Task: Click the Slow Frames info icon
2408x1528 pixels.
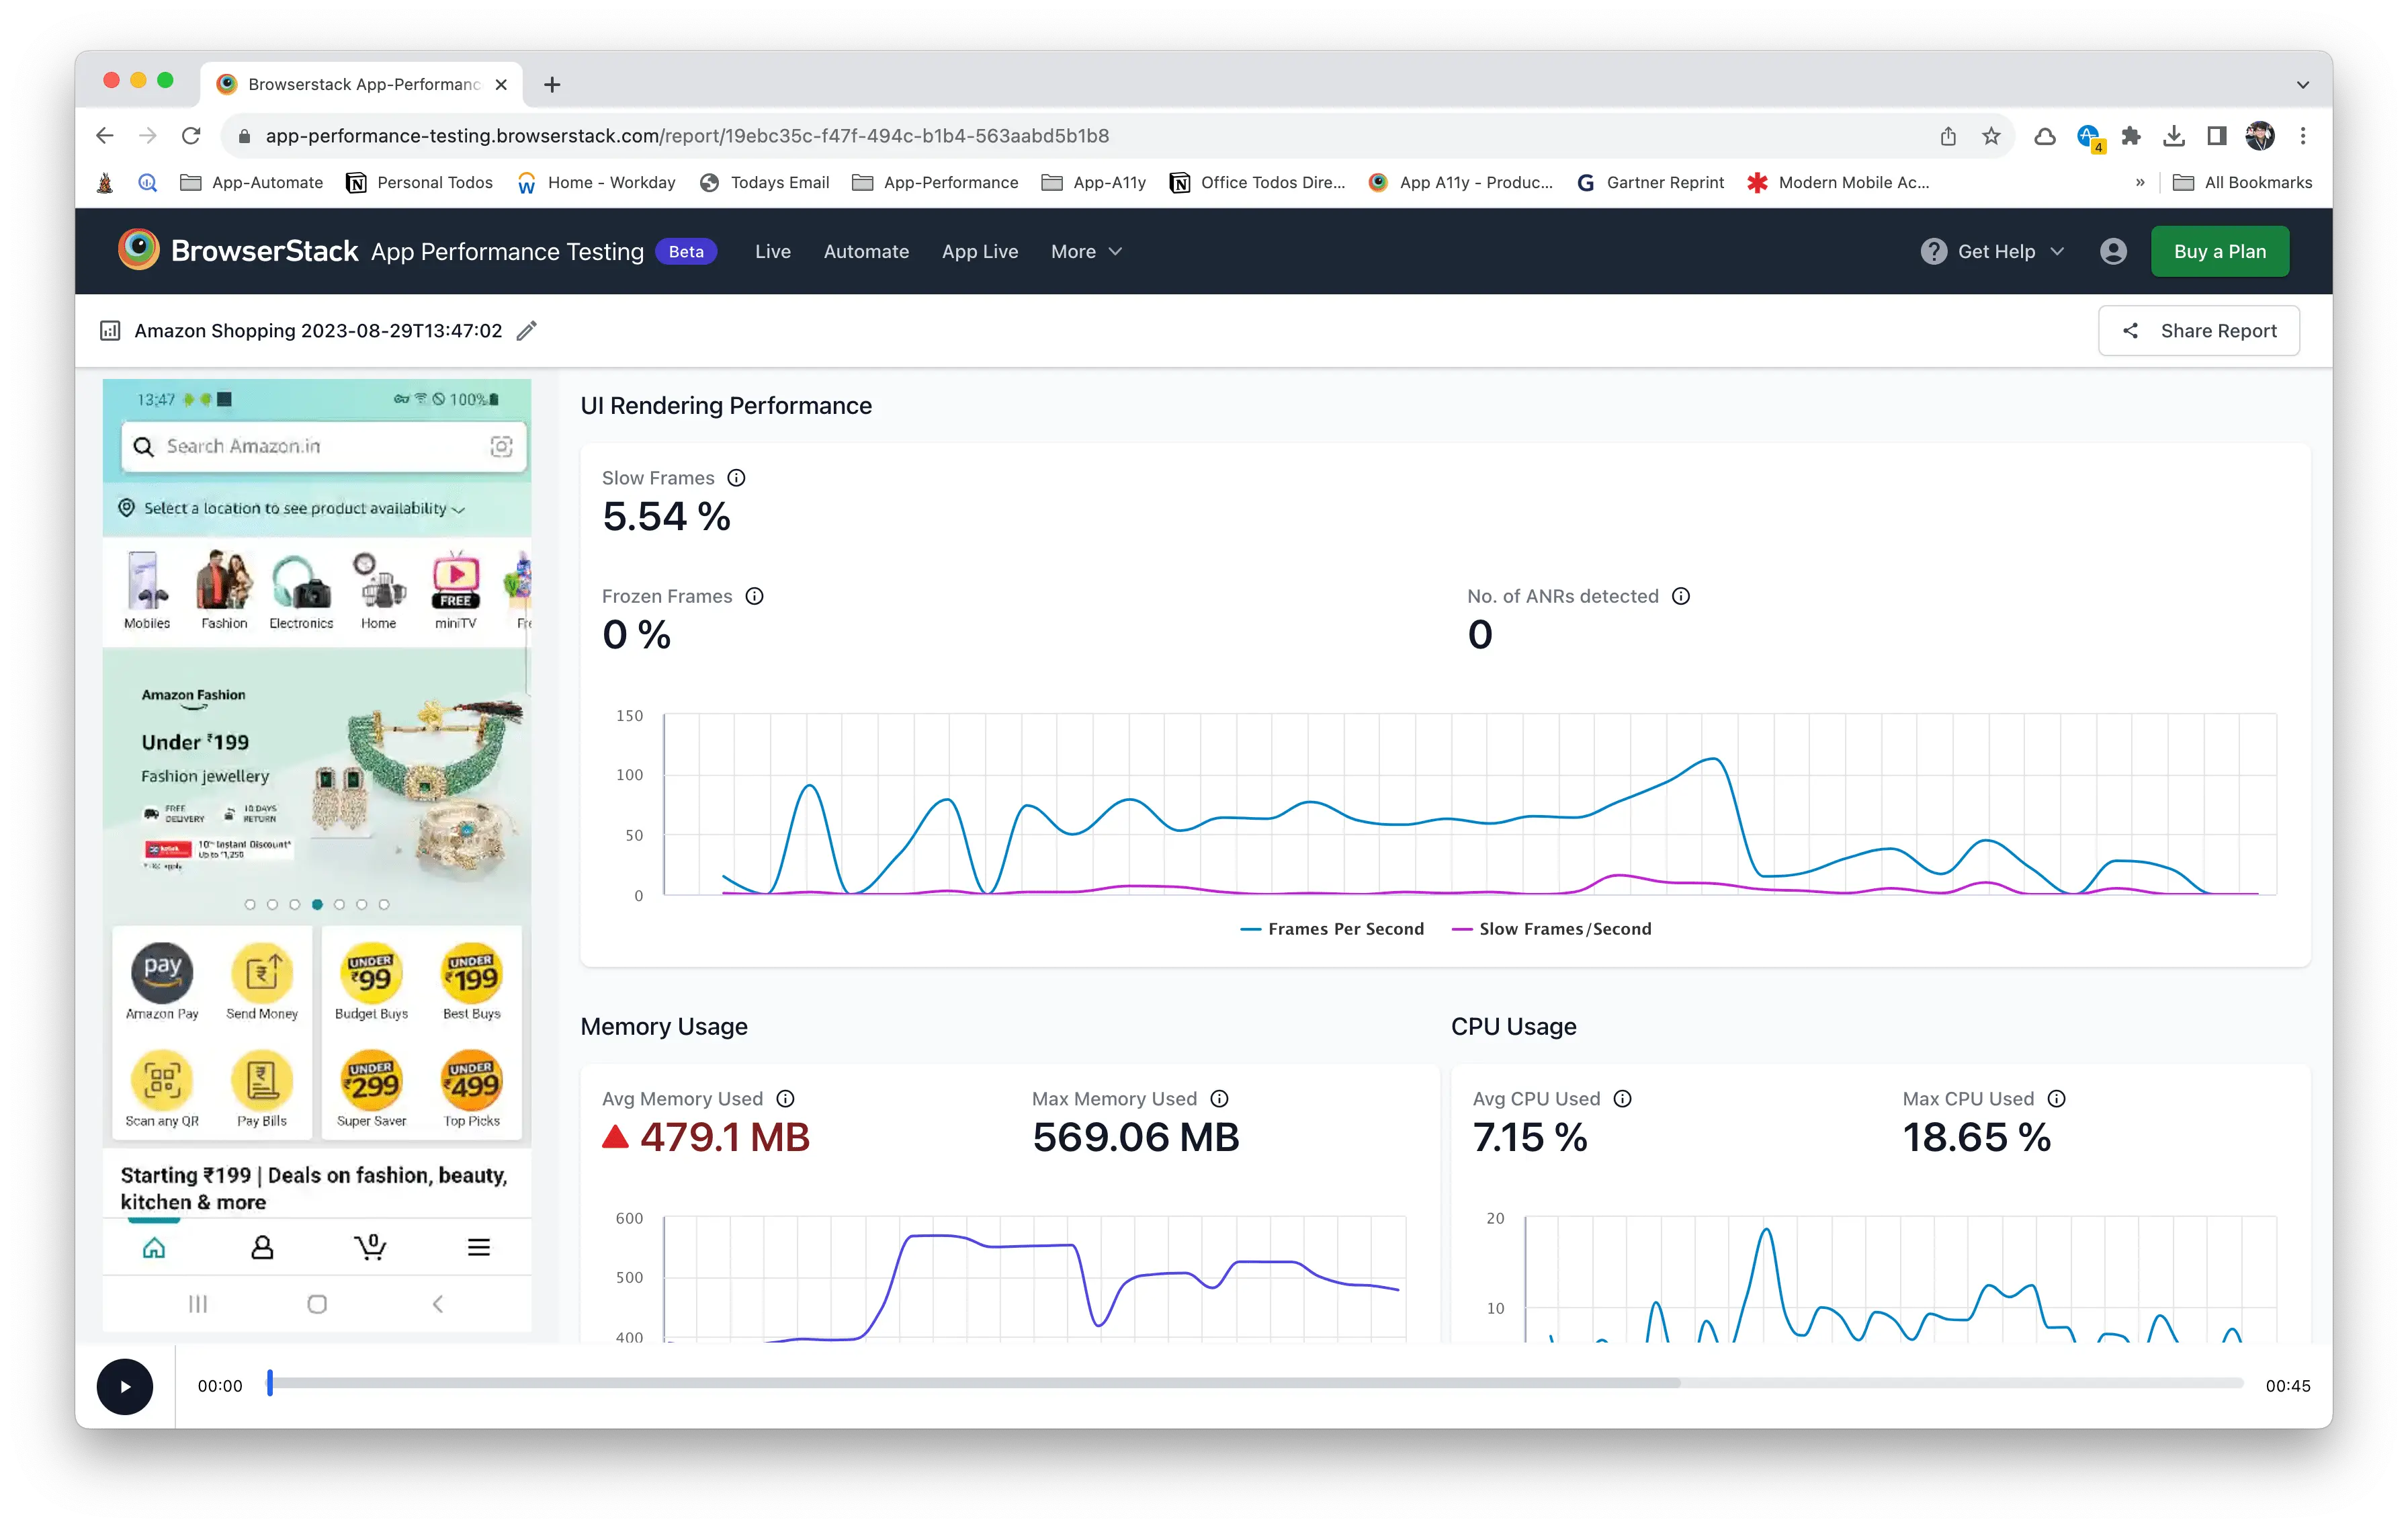Action: 736,478
